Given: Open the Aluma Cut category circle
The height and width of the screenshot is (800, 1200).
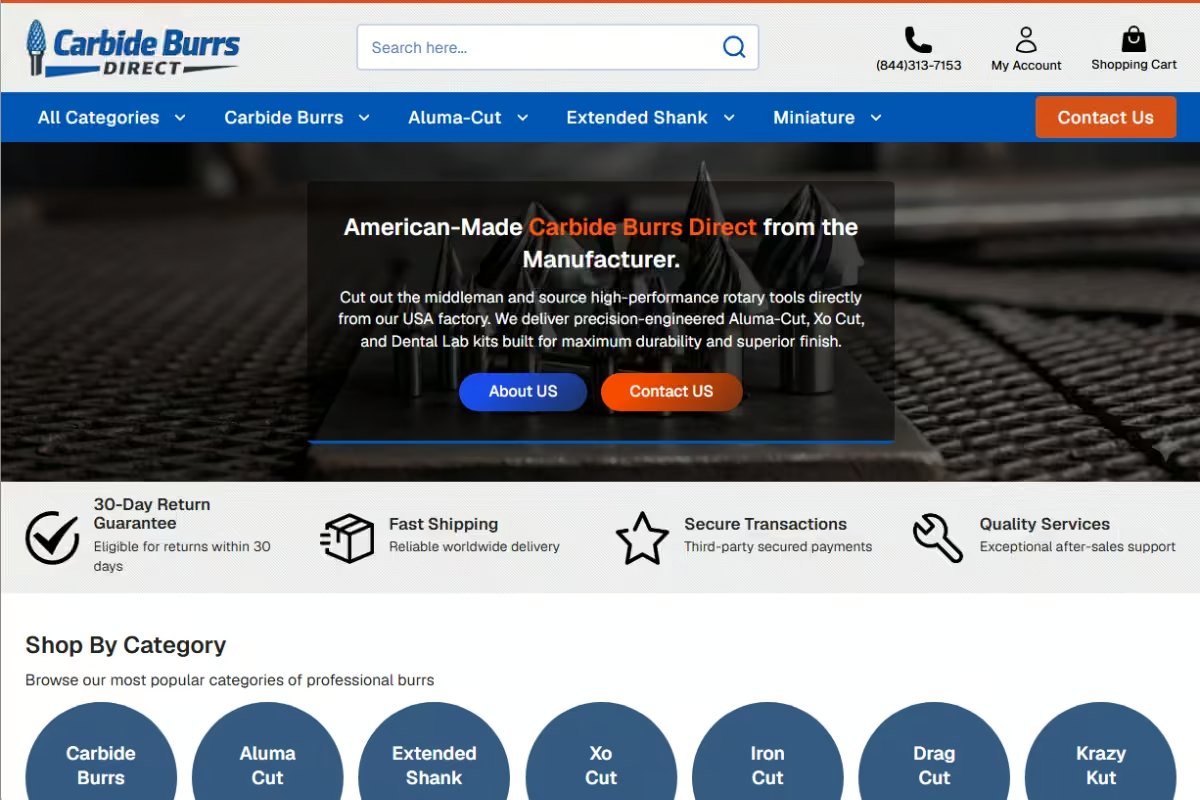Looking at the screenshot, I should click(x=267, y=752).
